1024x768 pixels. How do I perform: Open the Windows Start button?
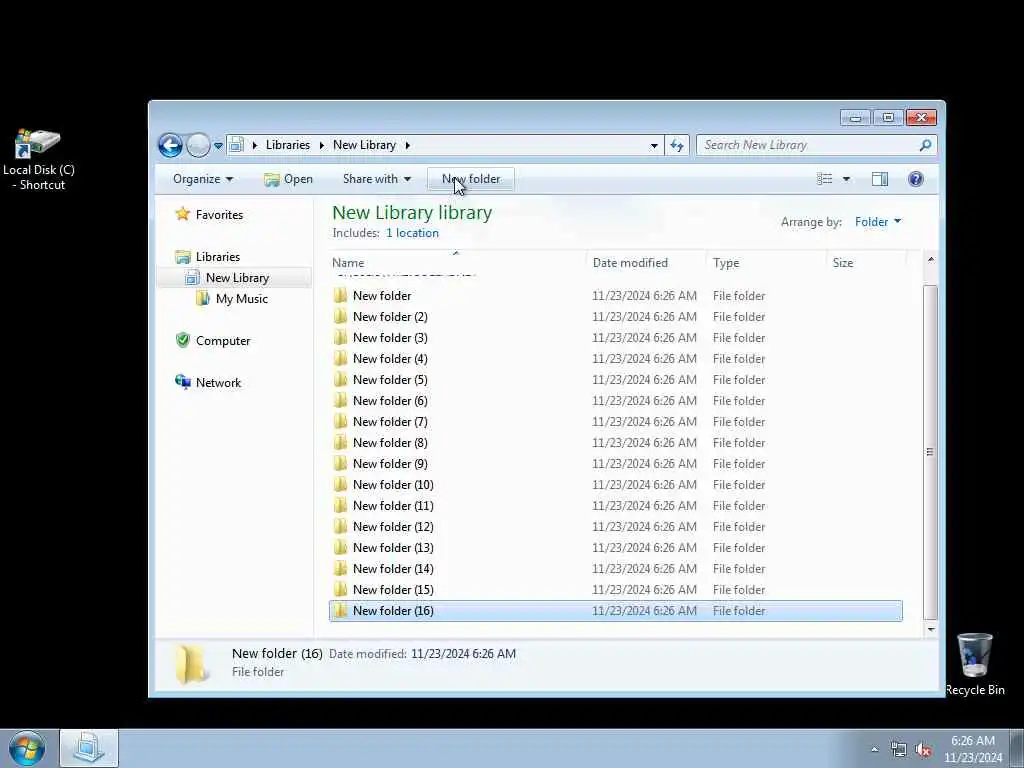27,748
